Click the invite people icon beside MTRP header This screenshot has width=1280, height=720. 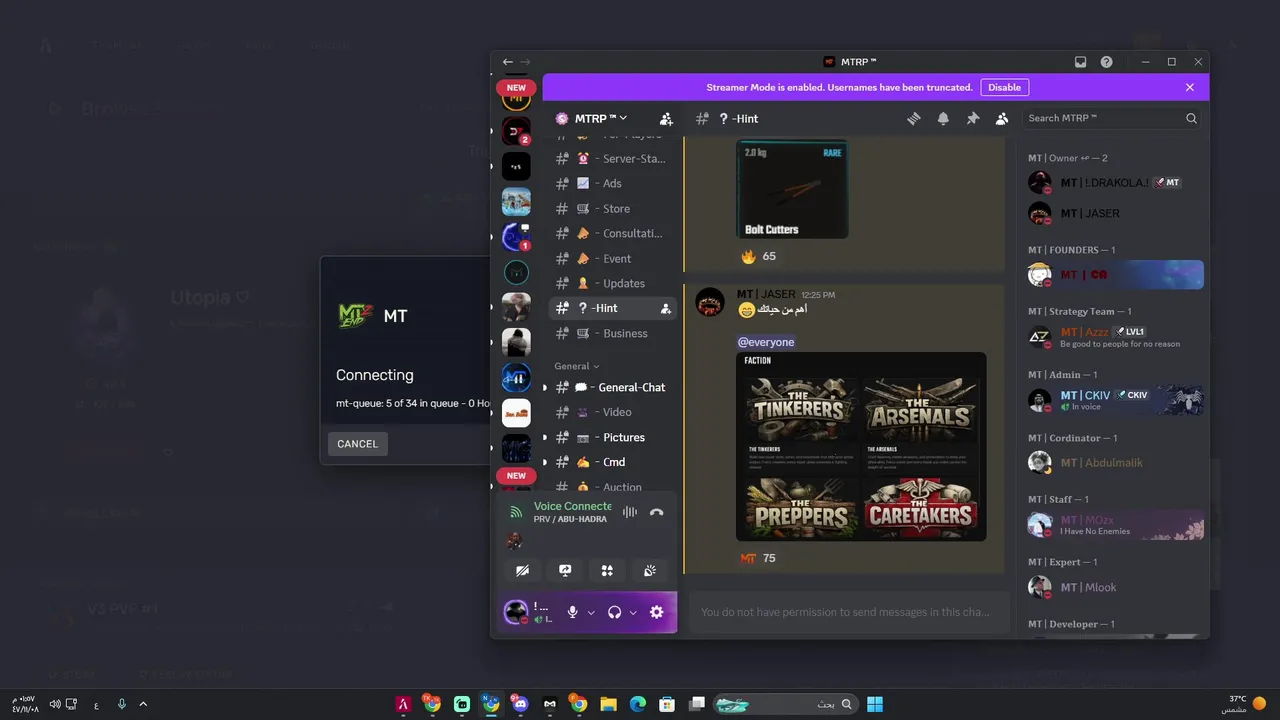click(666, 118)
